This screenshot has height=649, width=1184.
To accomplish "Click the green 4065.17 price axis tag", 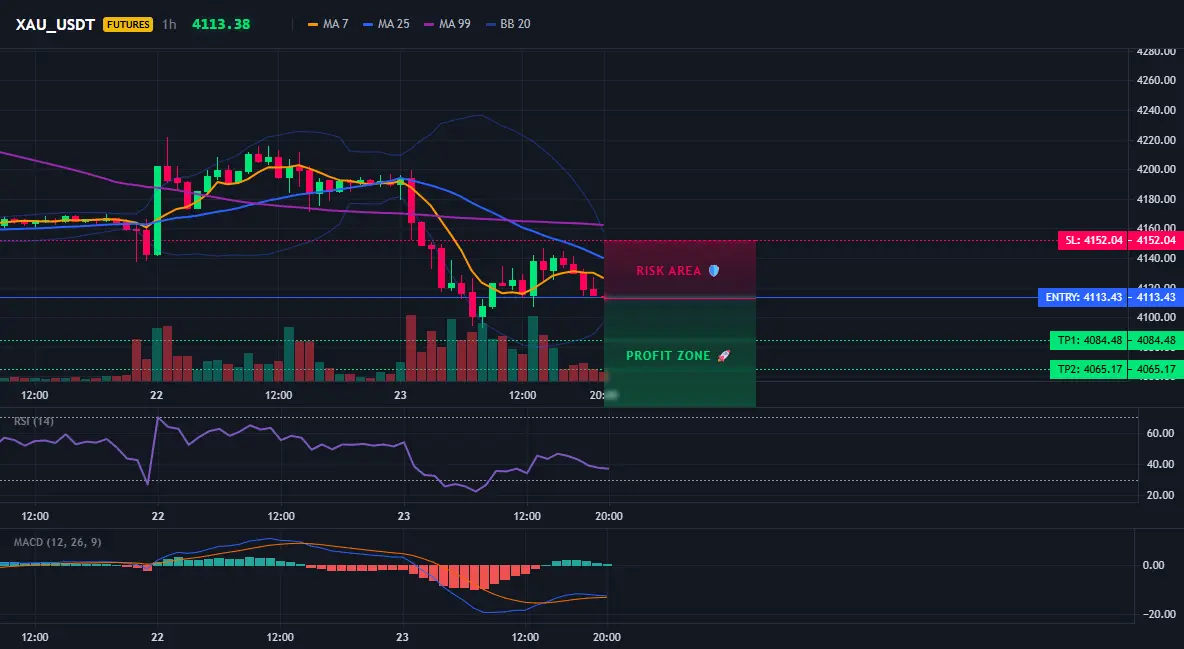I will (x=1156, y=369).
